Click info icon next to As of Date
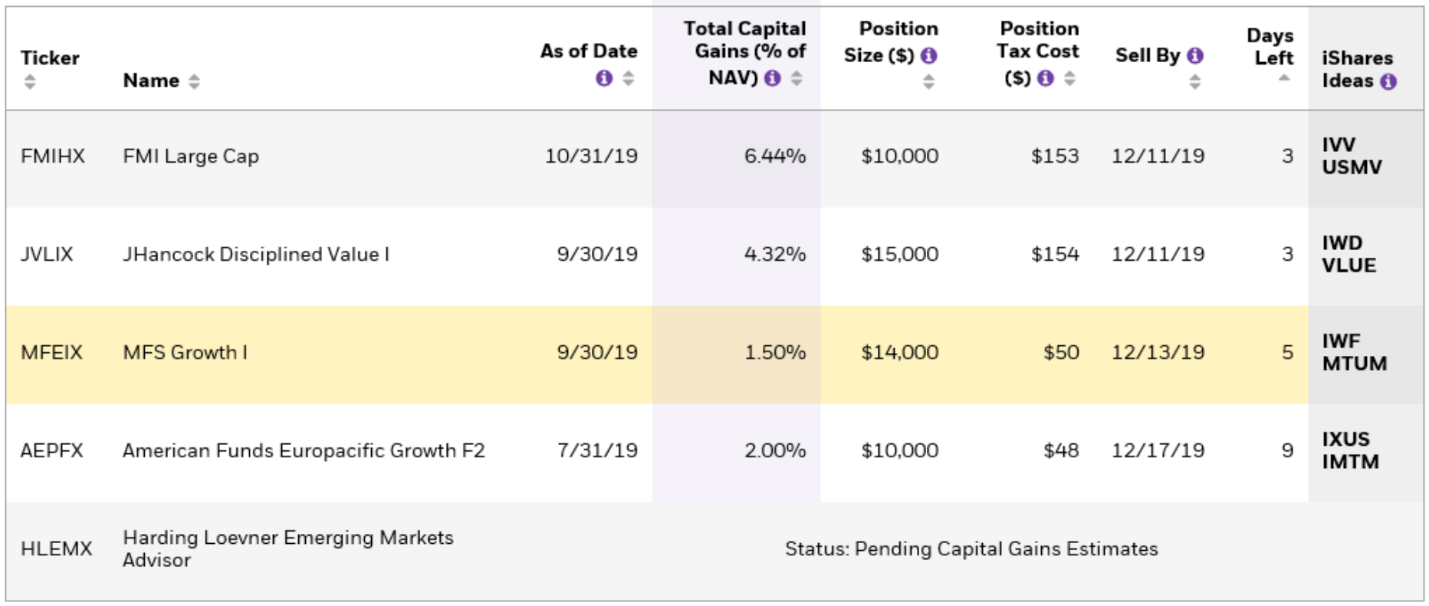This screenshot has height=606, width=1429. (x=604, y=78)
